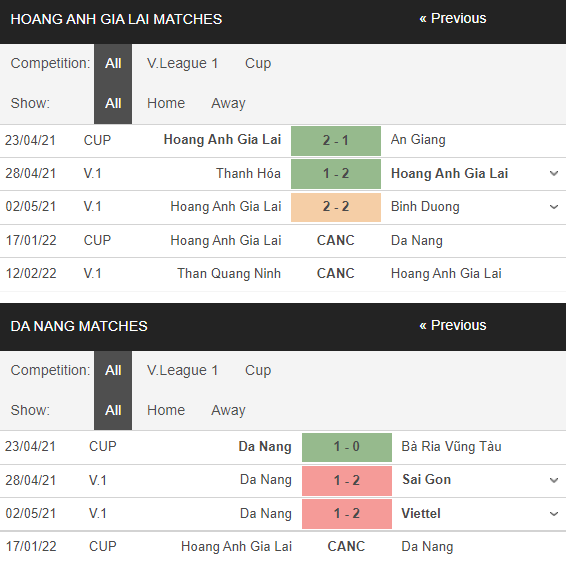Select Competition All in Hoang Anh Gia Lai section
This screenshot has height=564, width=566.
113,64
